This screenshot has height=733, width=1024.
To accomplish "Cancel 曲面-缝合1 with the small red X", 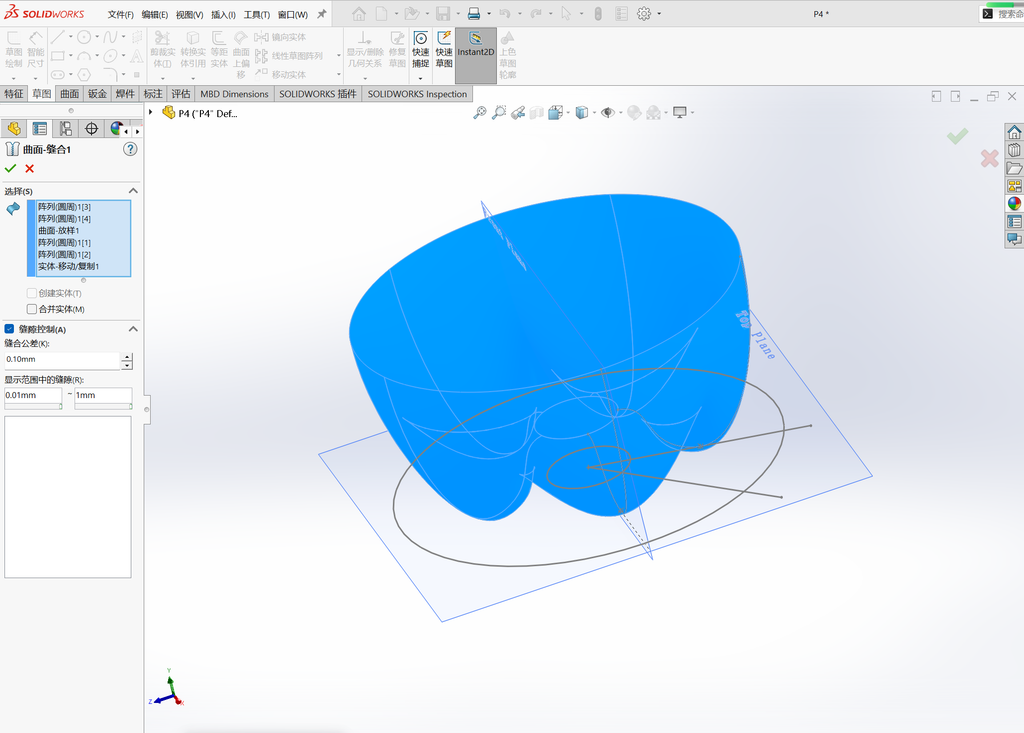I will tap(29, 169).
